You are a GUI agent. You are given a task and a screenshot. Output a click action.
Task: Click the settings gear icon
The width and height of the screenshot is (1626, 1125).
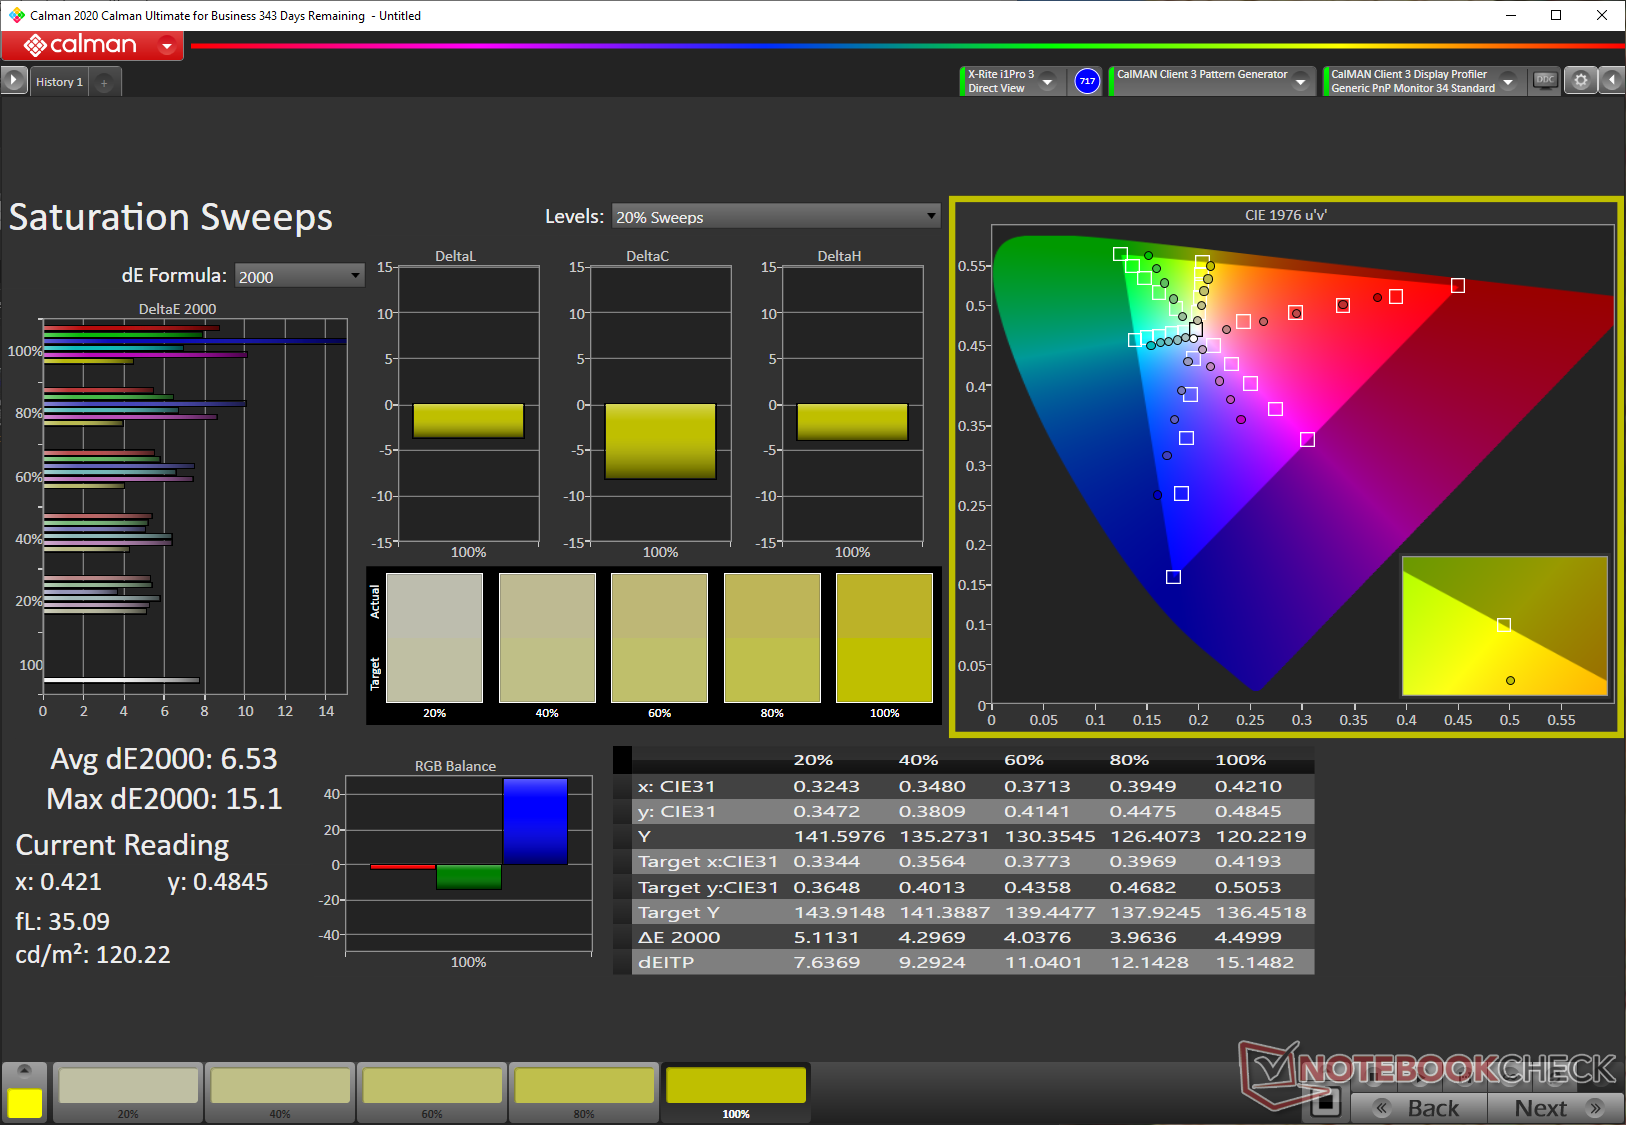1580,81
